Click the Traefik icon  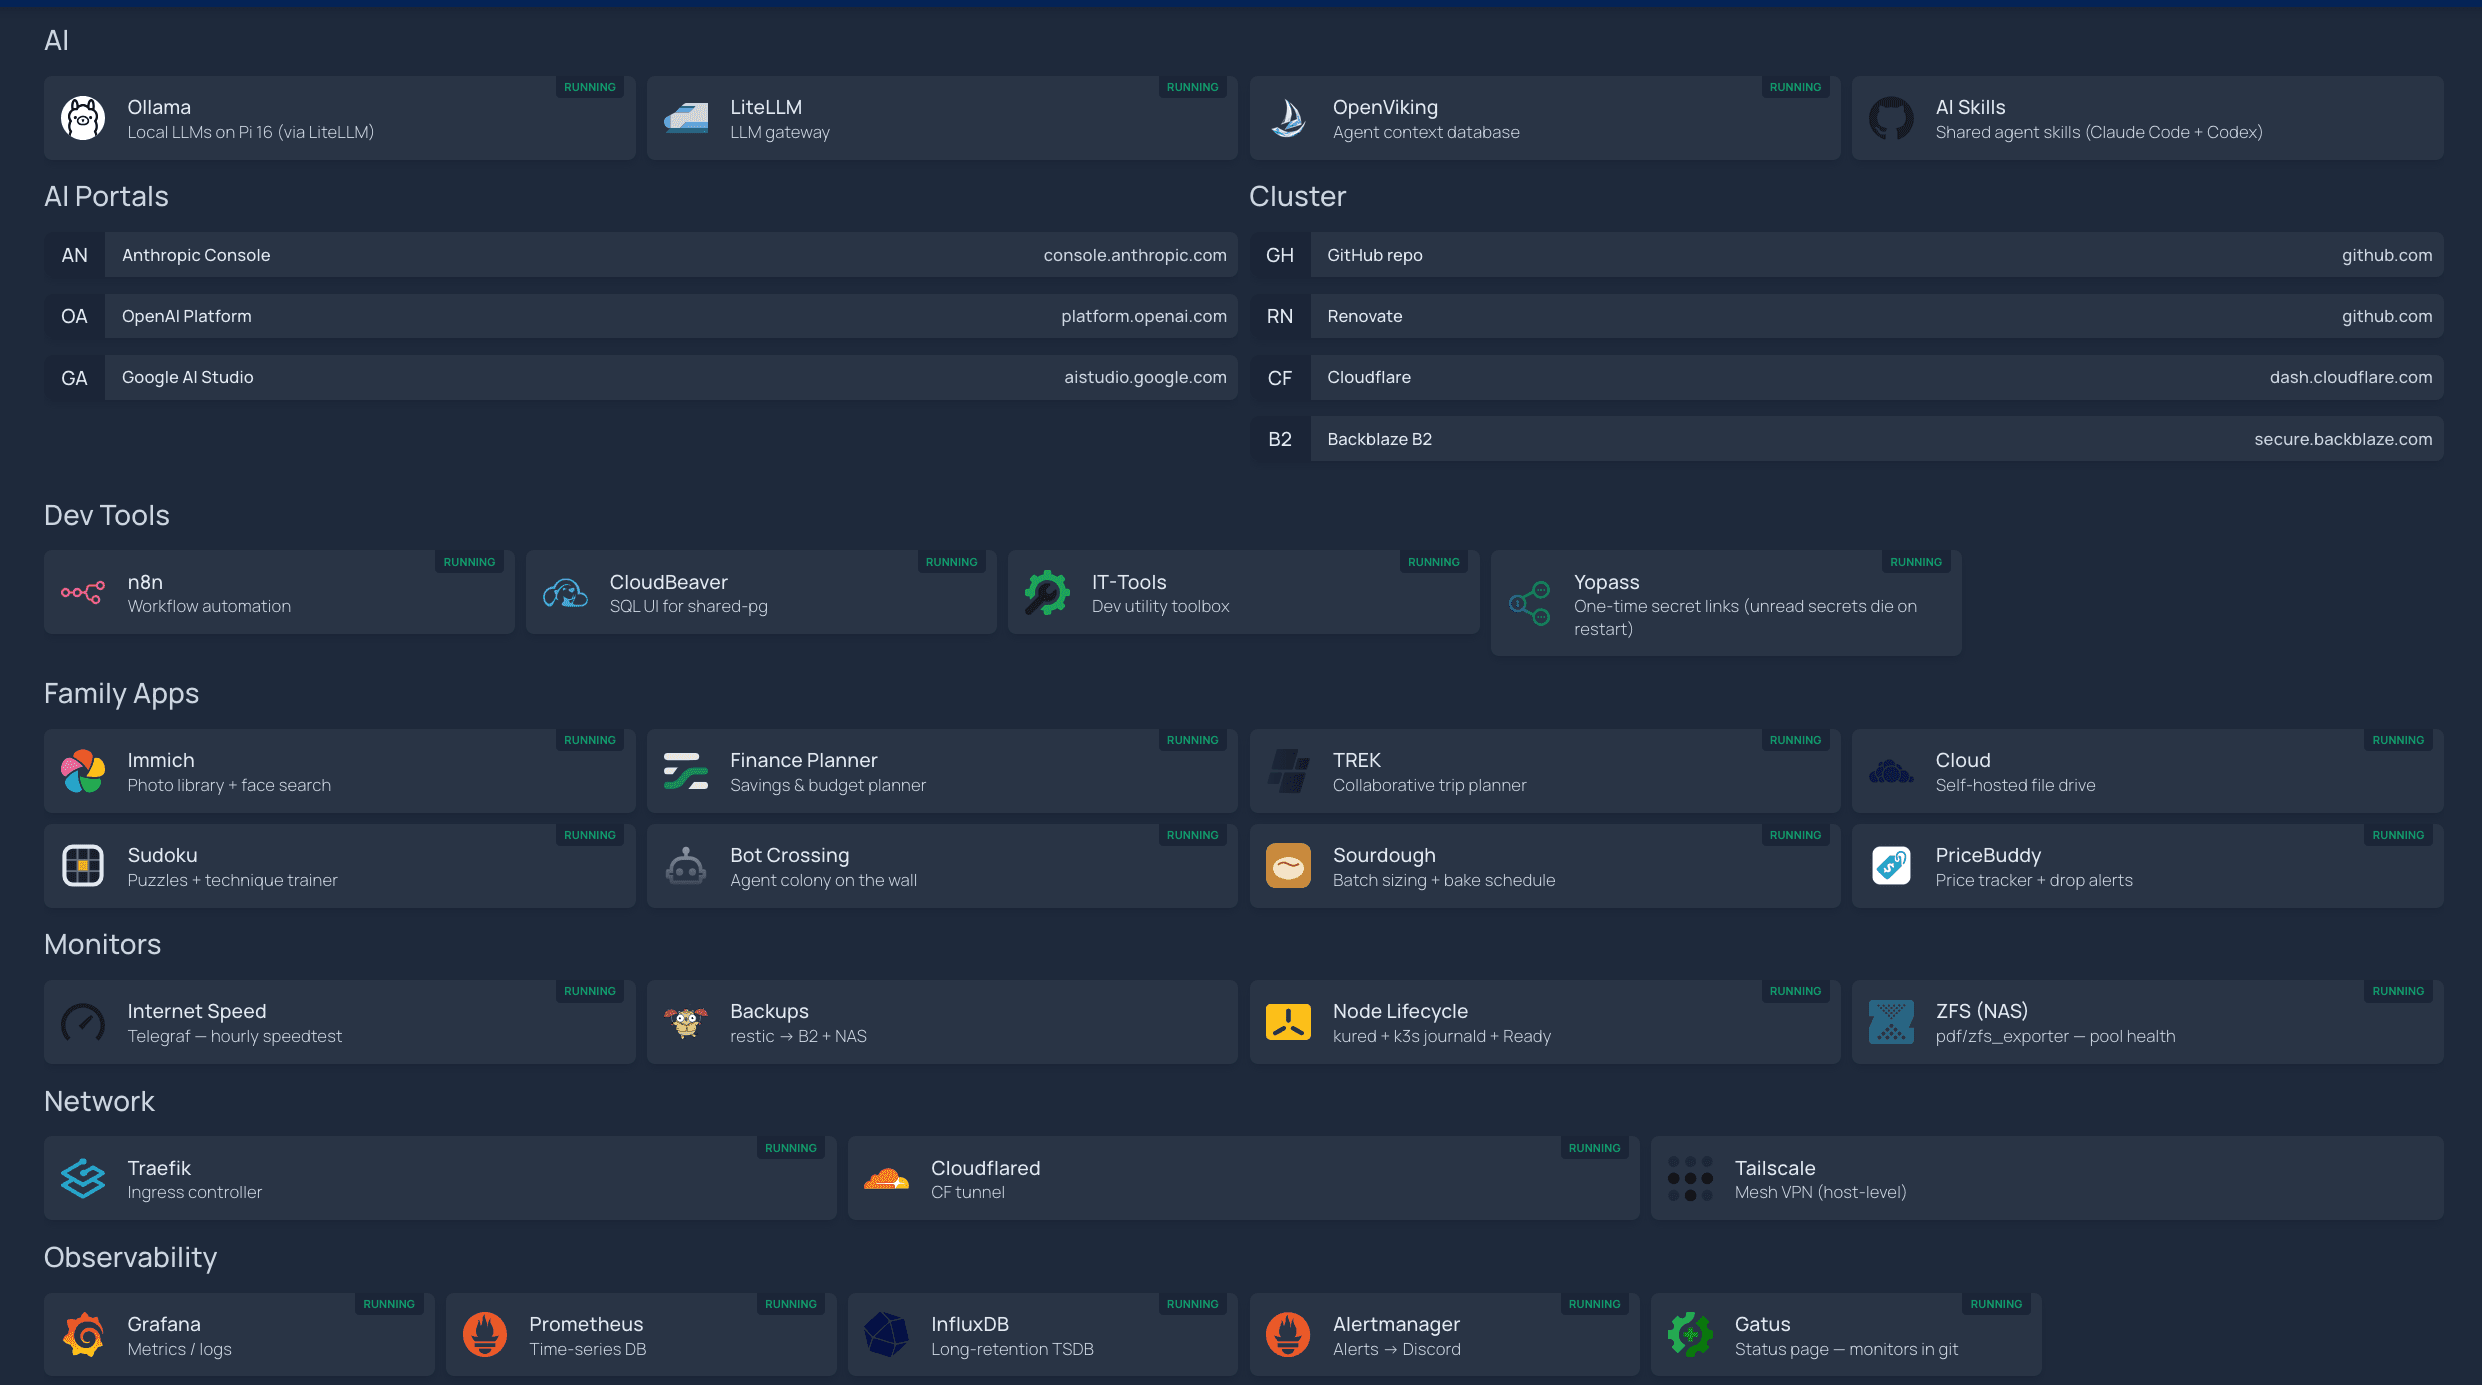[x=83, y=1179]
